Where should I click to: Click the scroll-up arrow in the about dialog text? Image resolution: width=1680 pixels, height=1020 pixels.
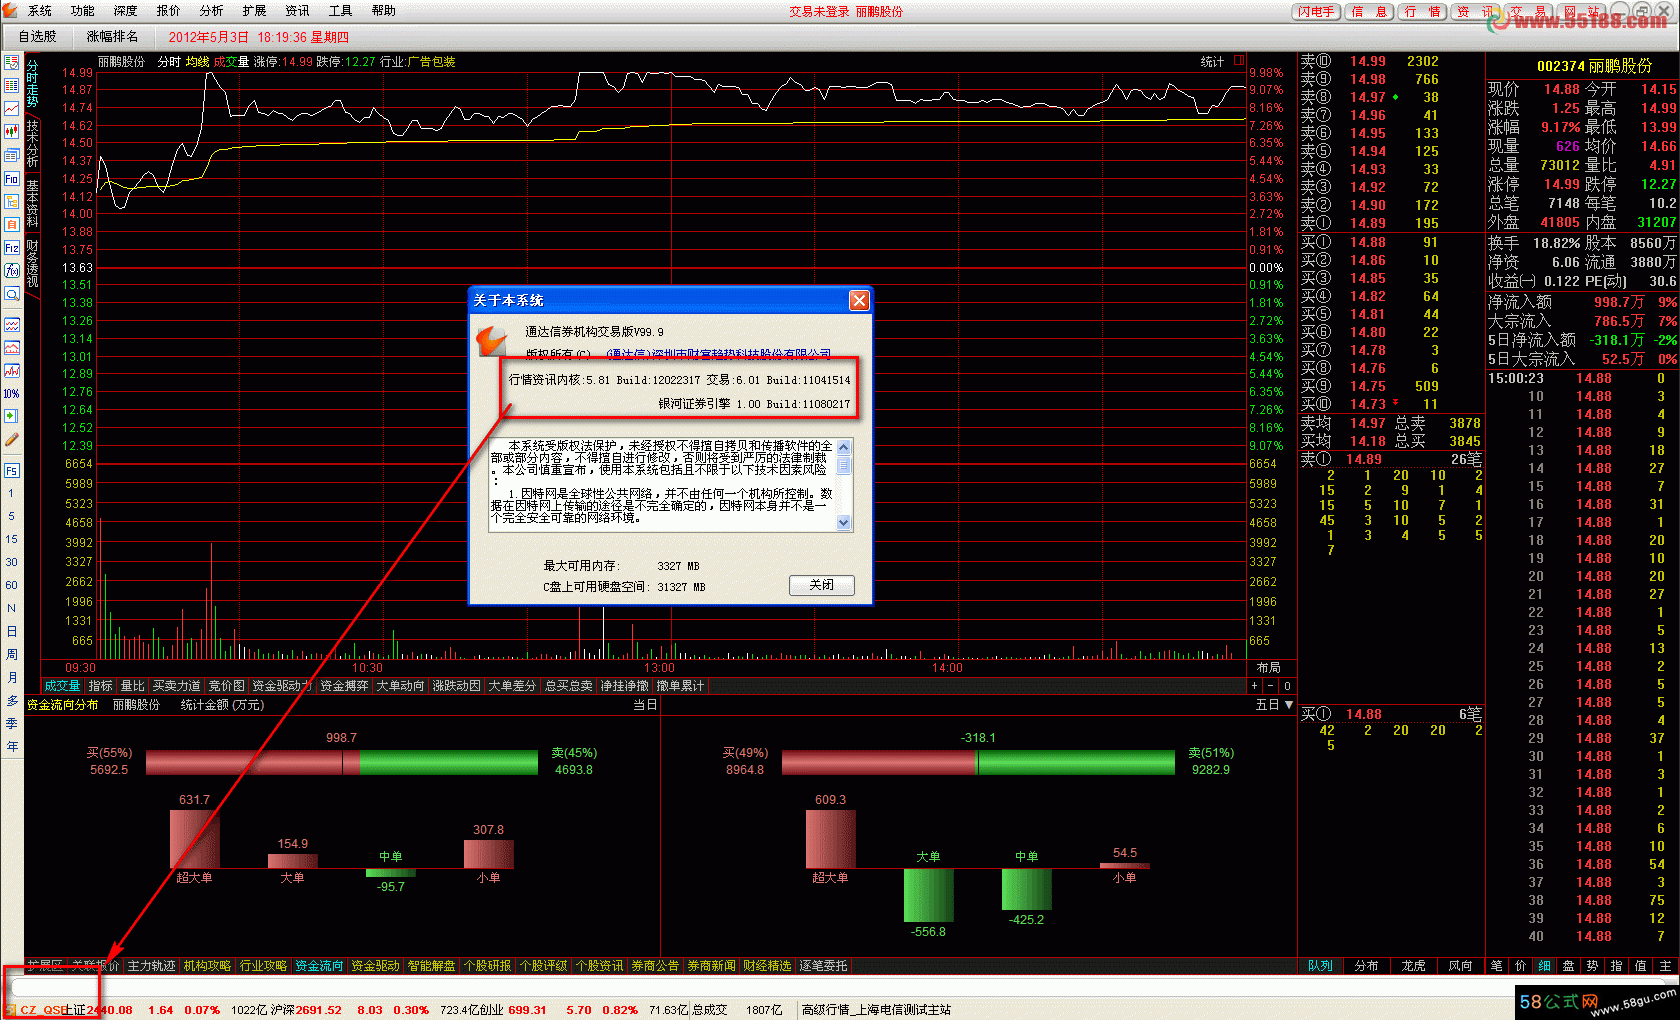click(844, 447)
